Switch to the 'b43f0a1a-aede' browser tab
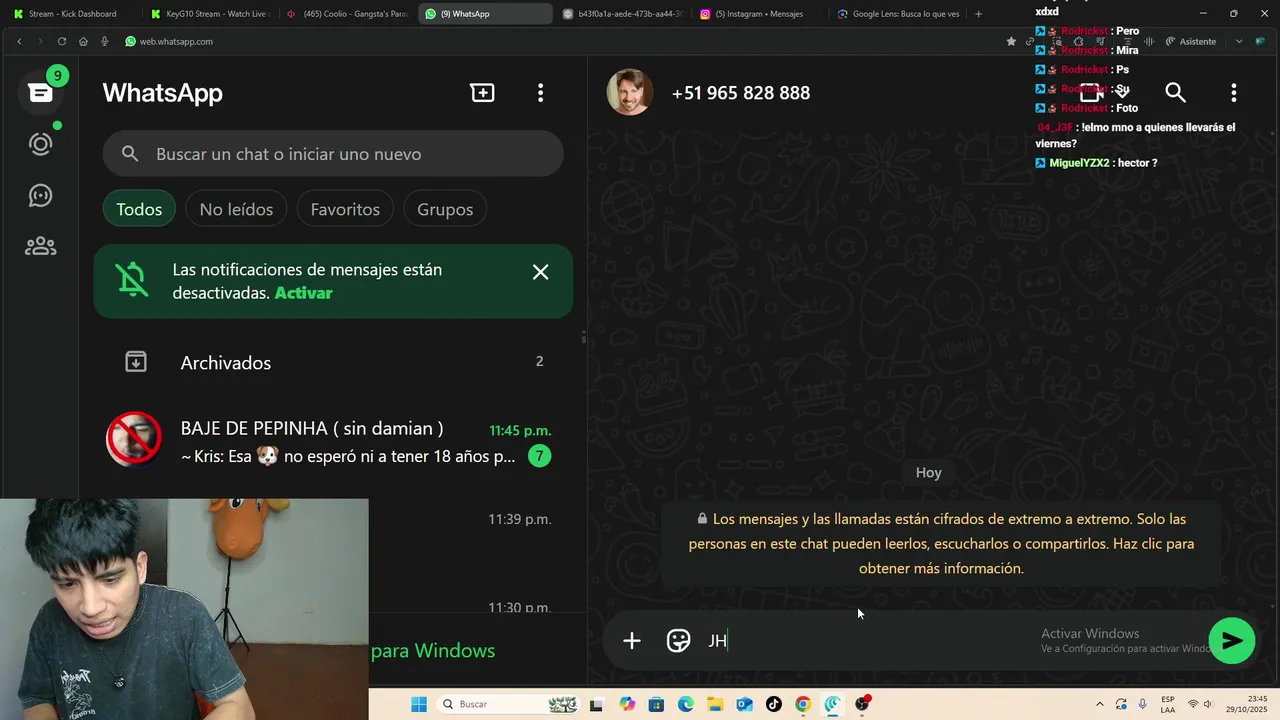The height and width of the screenshot is (720, 1280). coord(621,14)
